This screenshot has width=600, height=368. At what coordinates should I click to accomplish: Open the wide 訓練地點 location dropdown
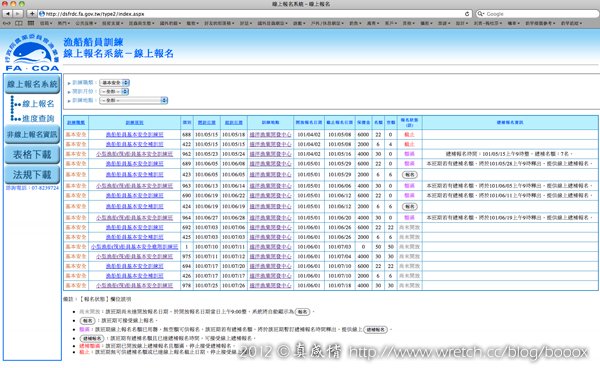(x=134, y=100)
